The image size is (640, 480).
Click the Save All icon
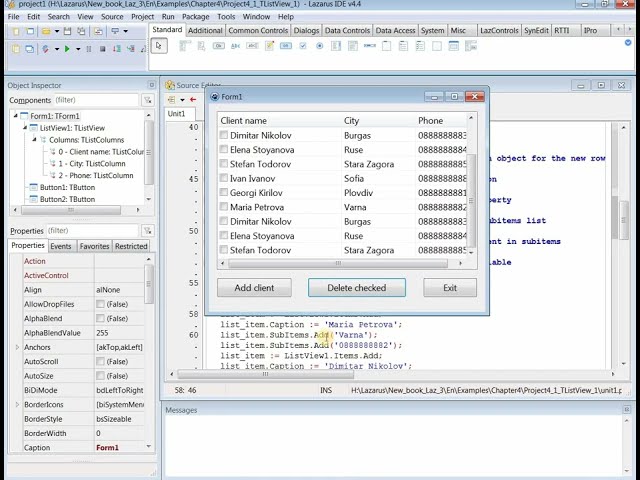coord(81,31)
